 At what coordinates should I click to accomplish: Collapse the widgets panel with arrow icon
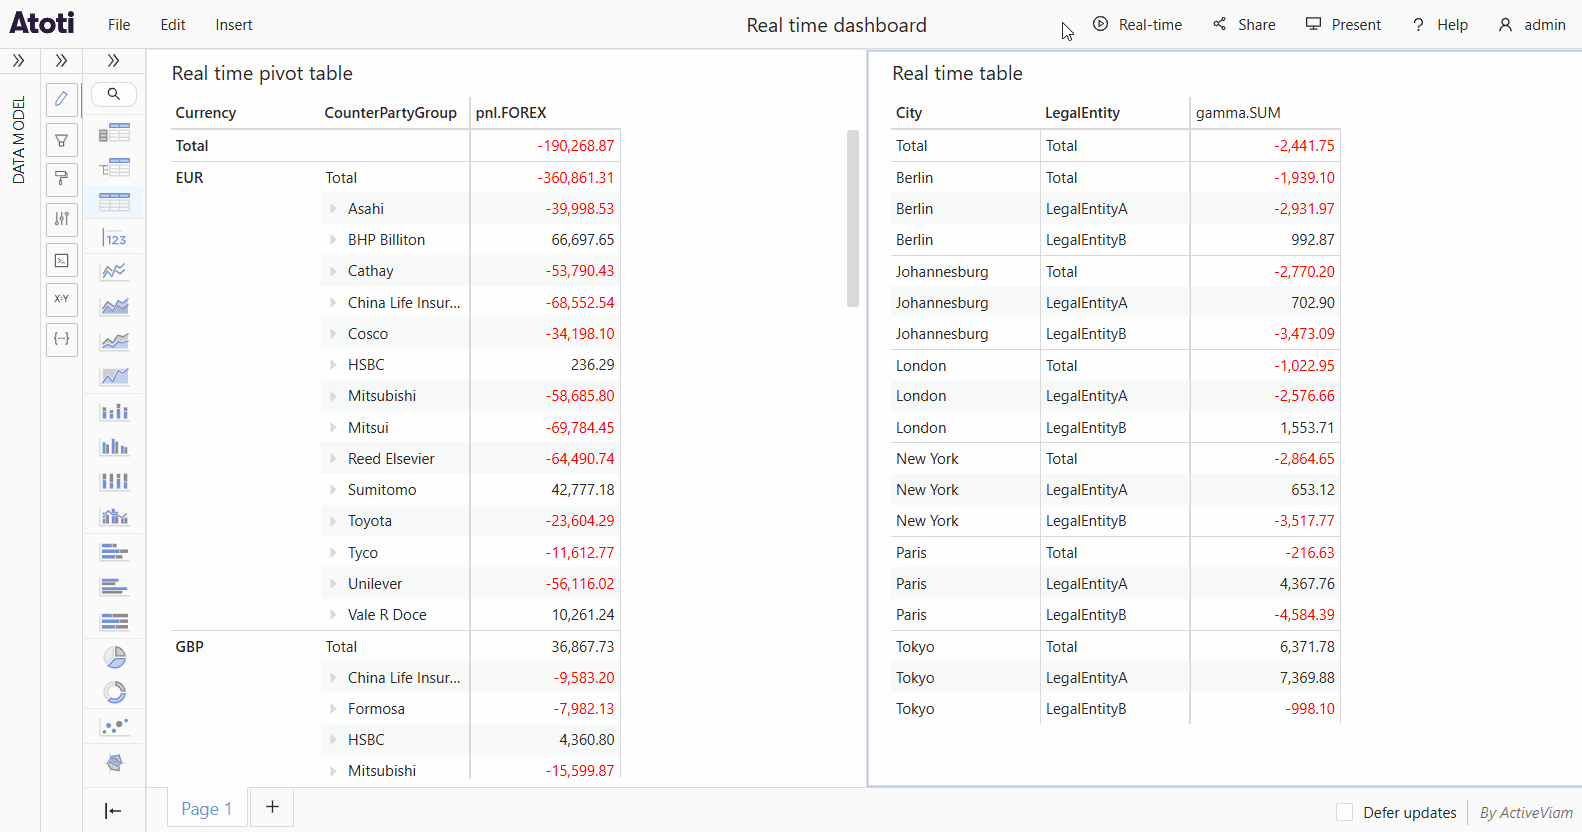[x=113, y=810]
